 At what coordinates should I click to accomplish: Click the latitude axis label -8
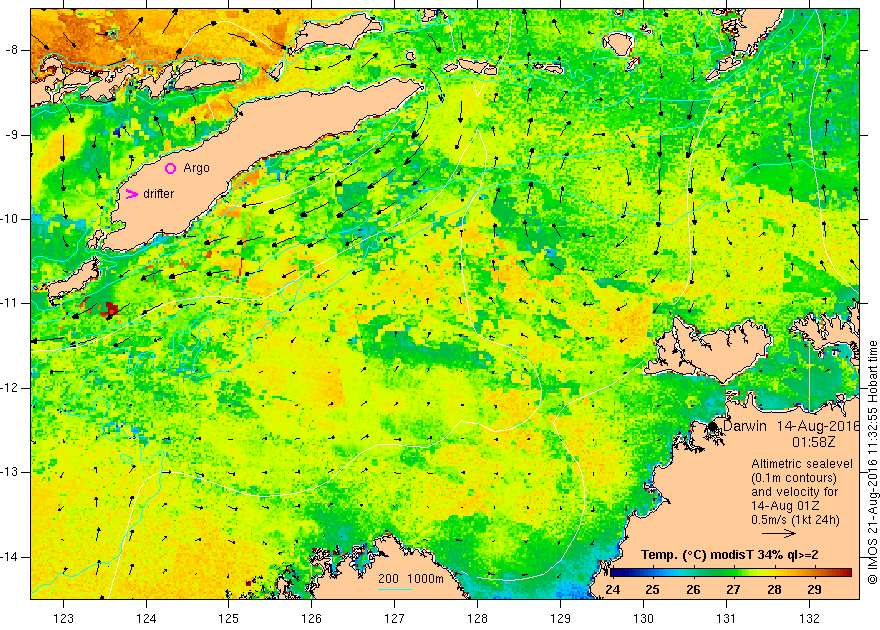(10, 50)
